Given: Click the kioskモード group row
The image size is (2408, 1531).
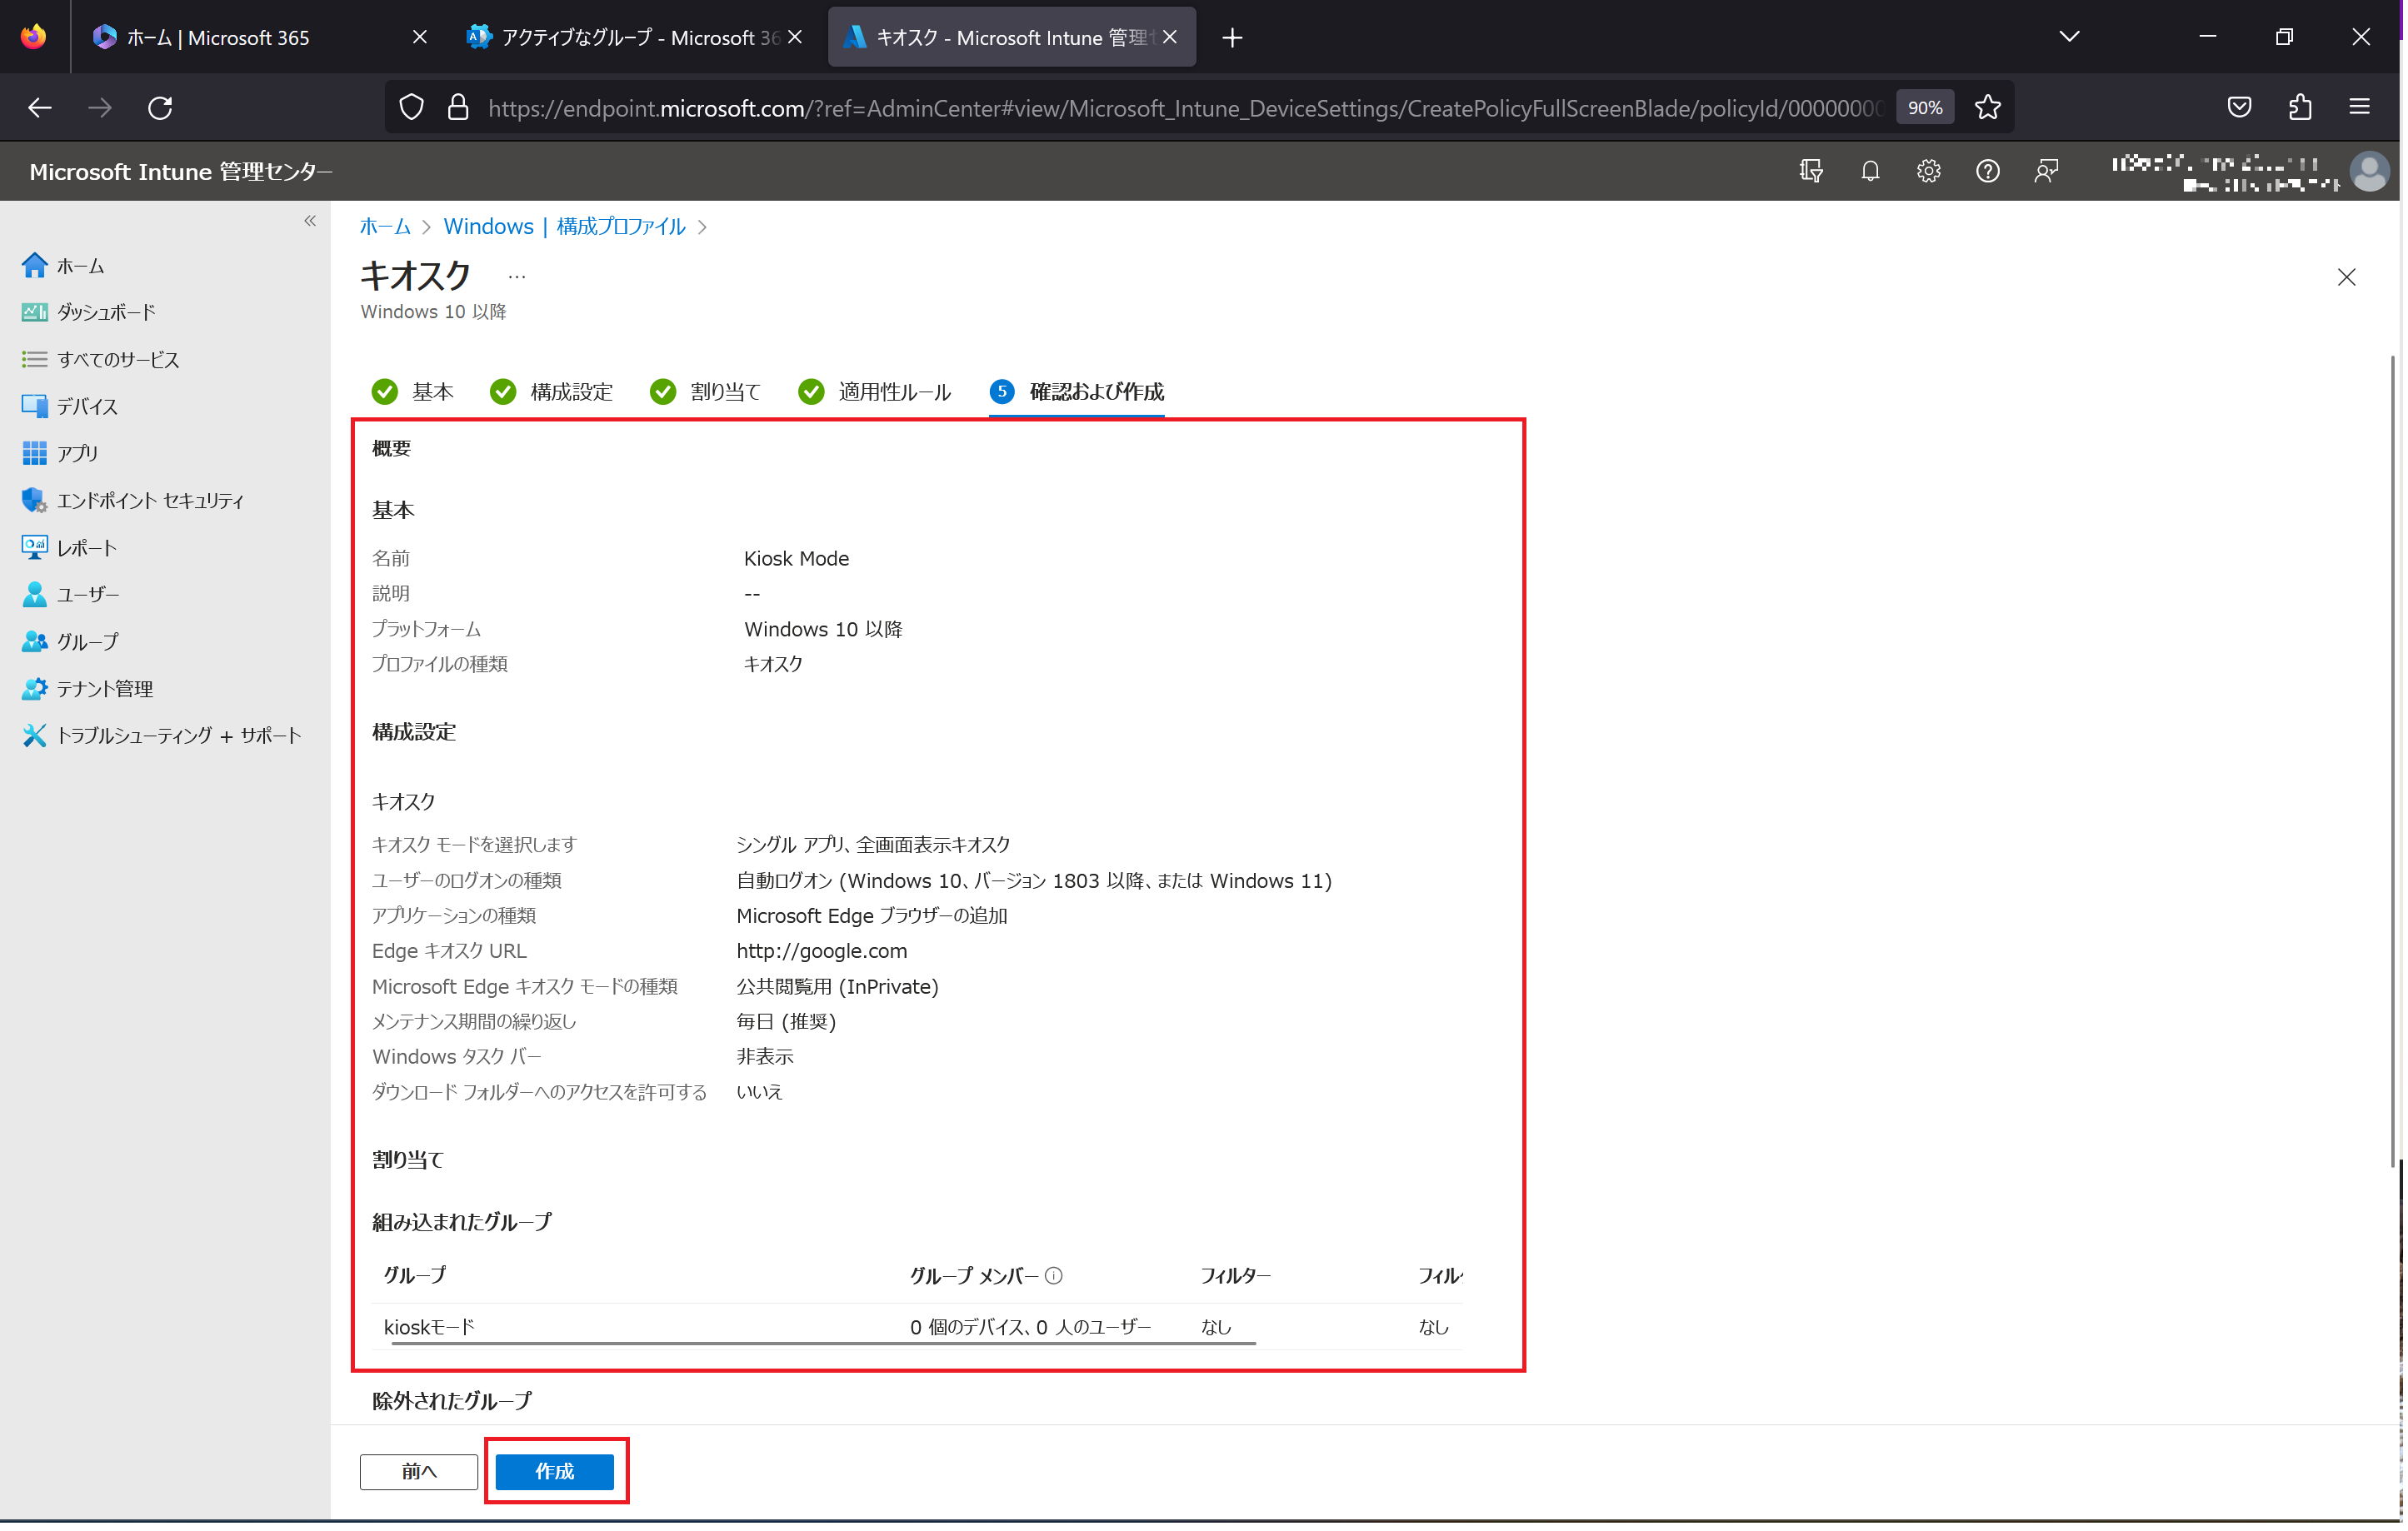Looking at the screenshot, I should pyautogui.click(x=919, y=1329).
